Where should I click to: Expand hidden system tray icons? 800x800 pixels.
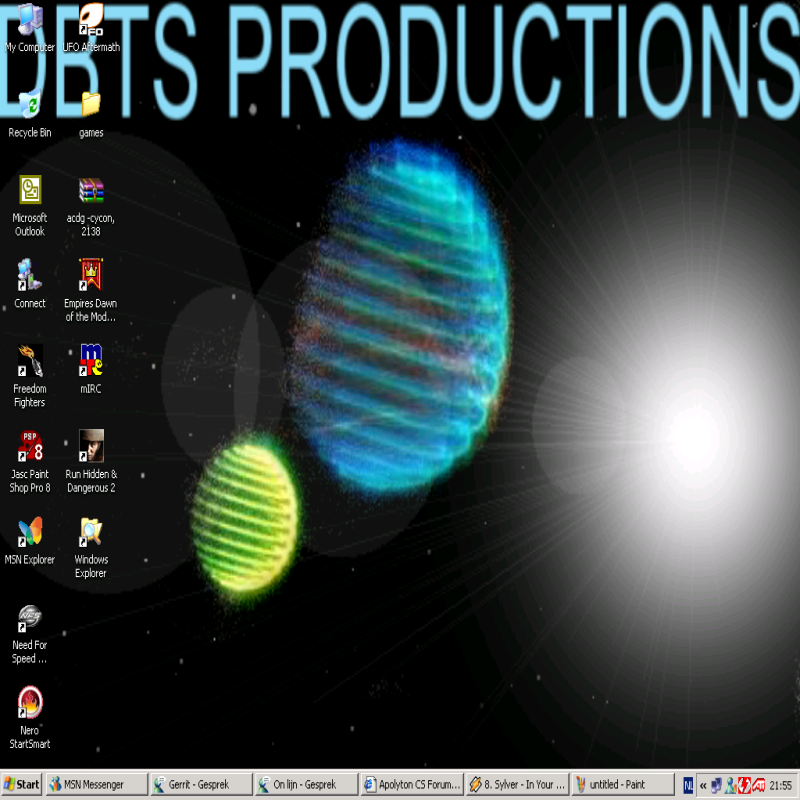(x=703, y=785)
